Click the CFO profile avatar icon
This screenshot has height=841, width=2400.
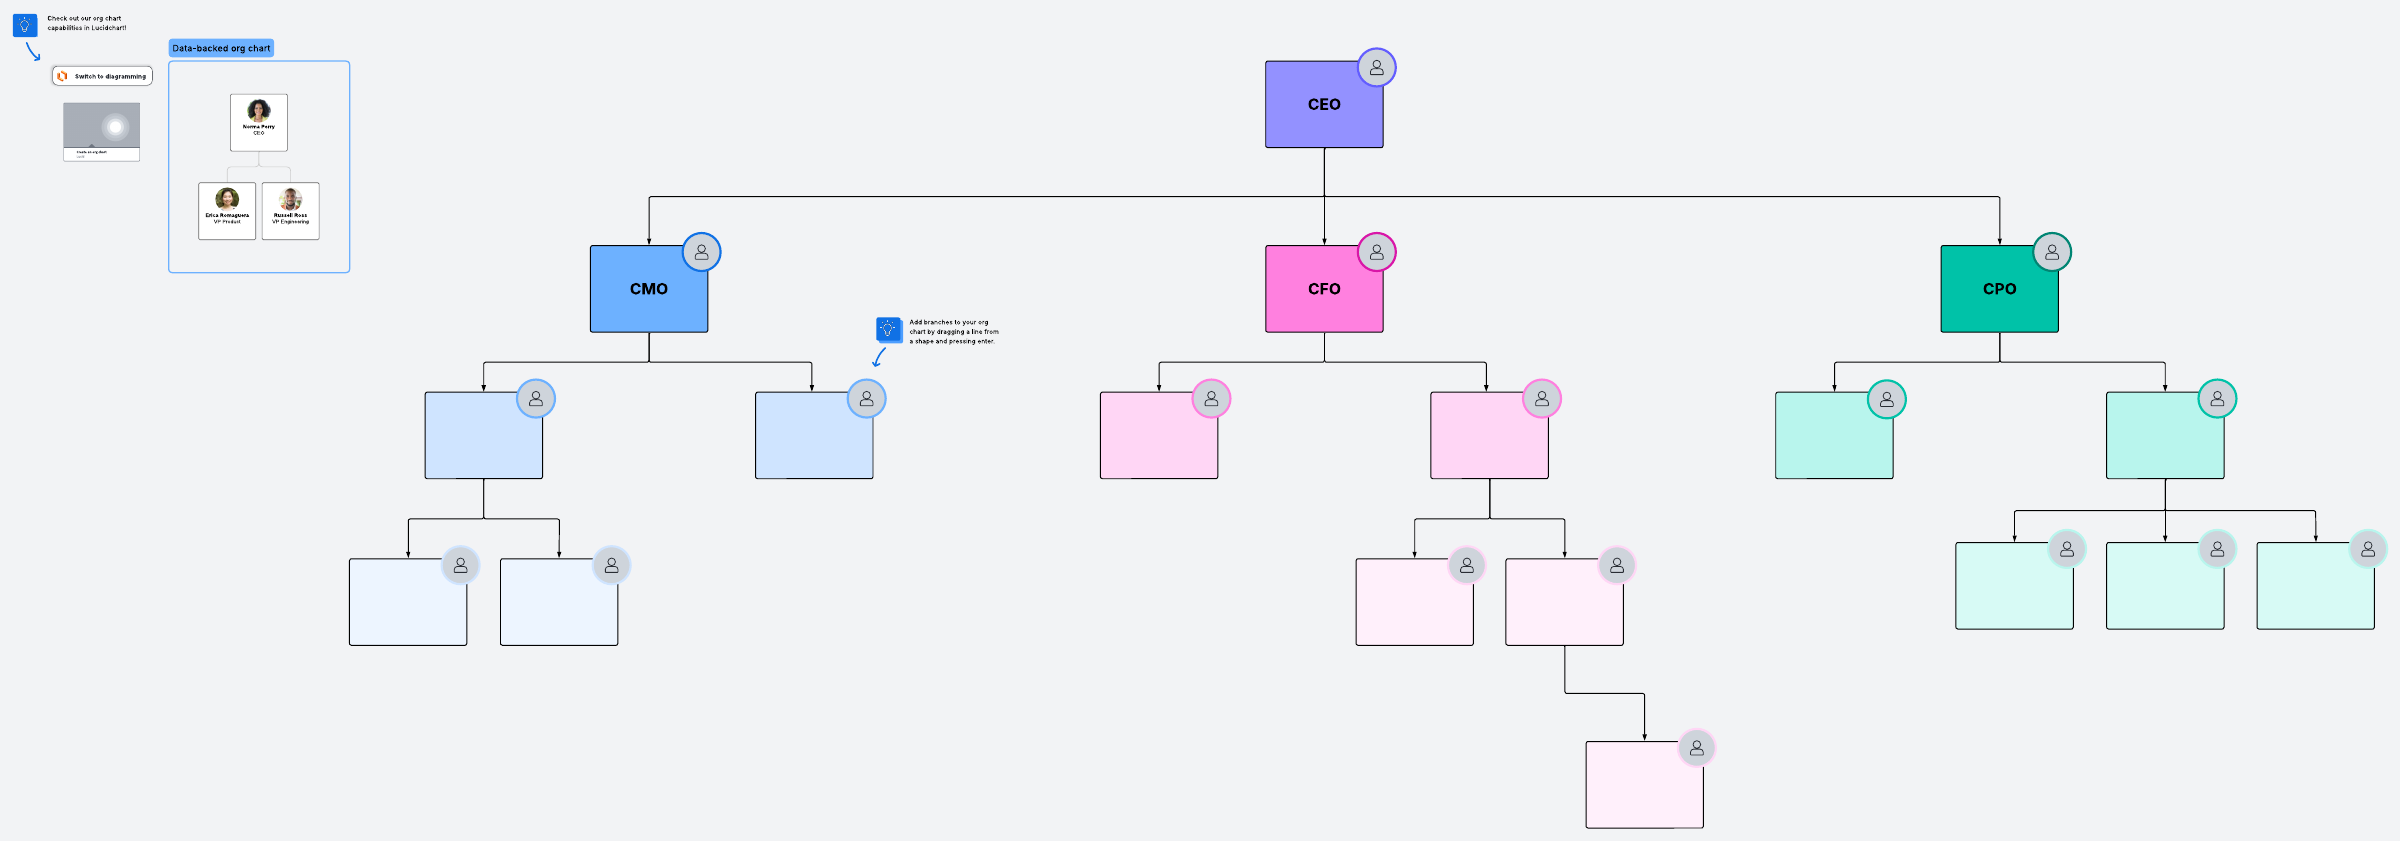[1376, 253]
